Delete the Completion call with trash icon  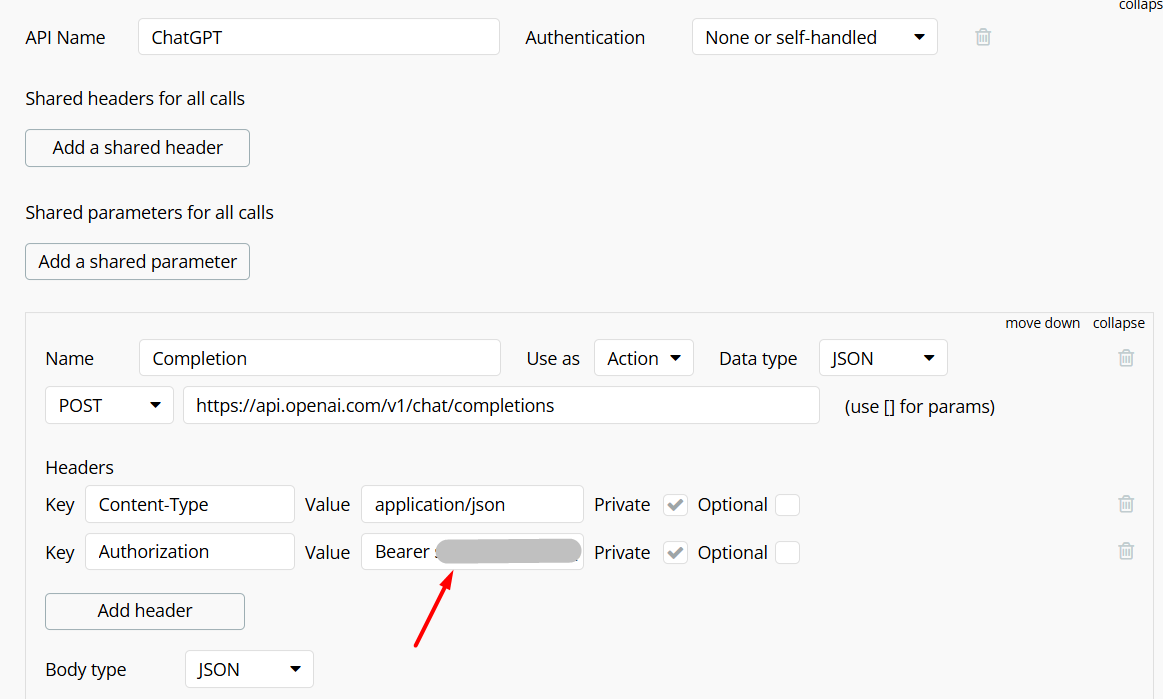pyautogui.click(x=1126, y=358)
